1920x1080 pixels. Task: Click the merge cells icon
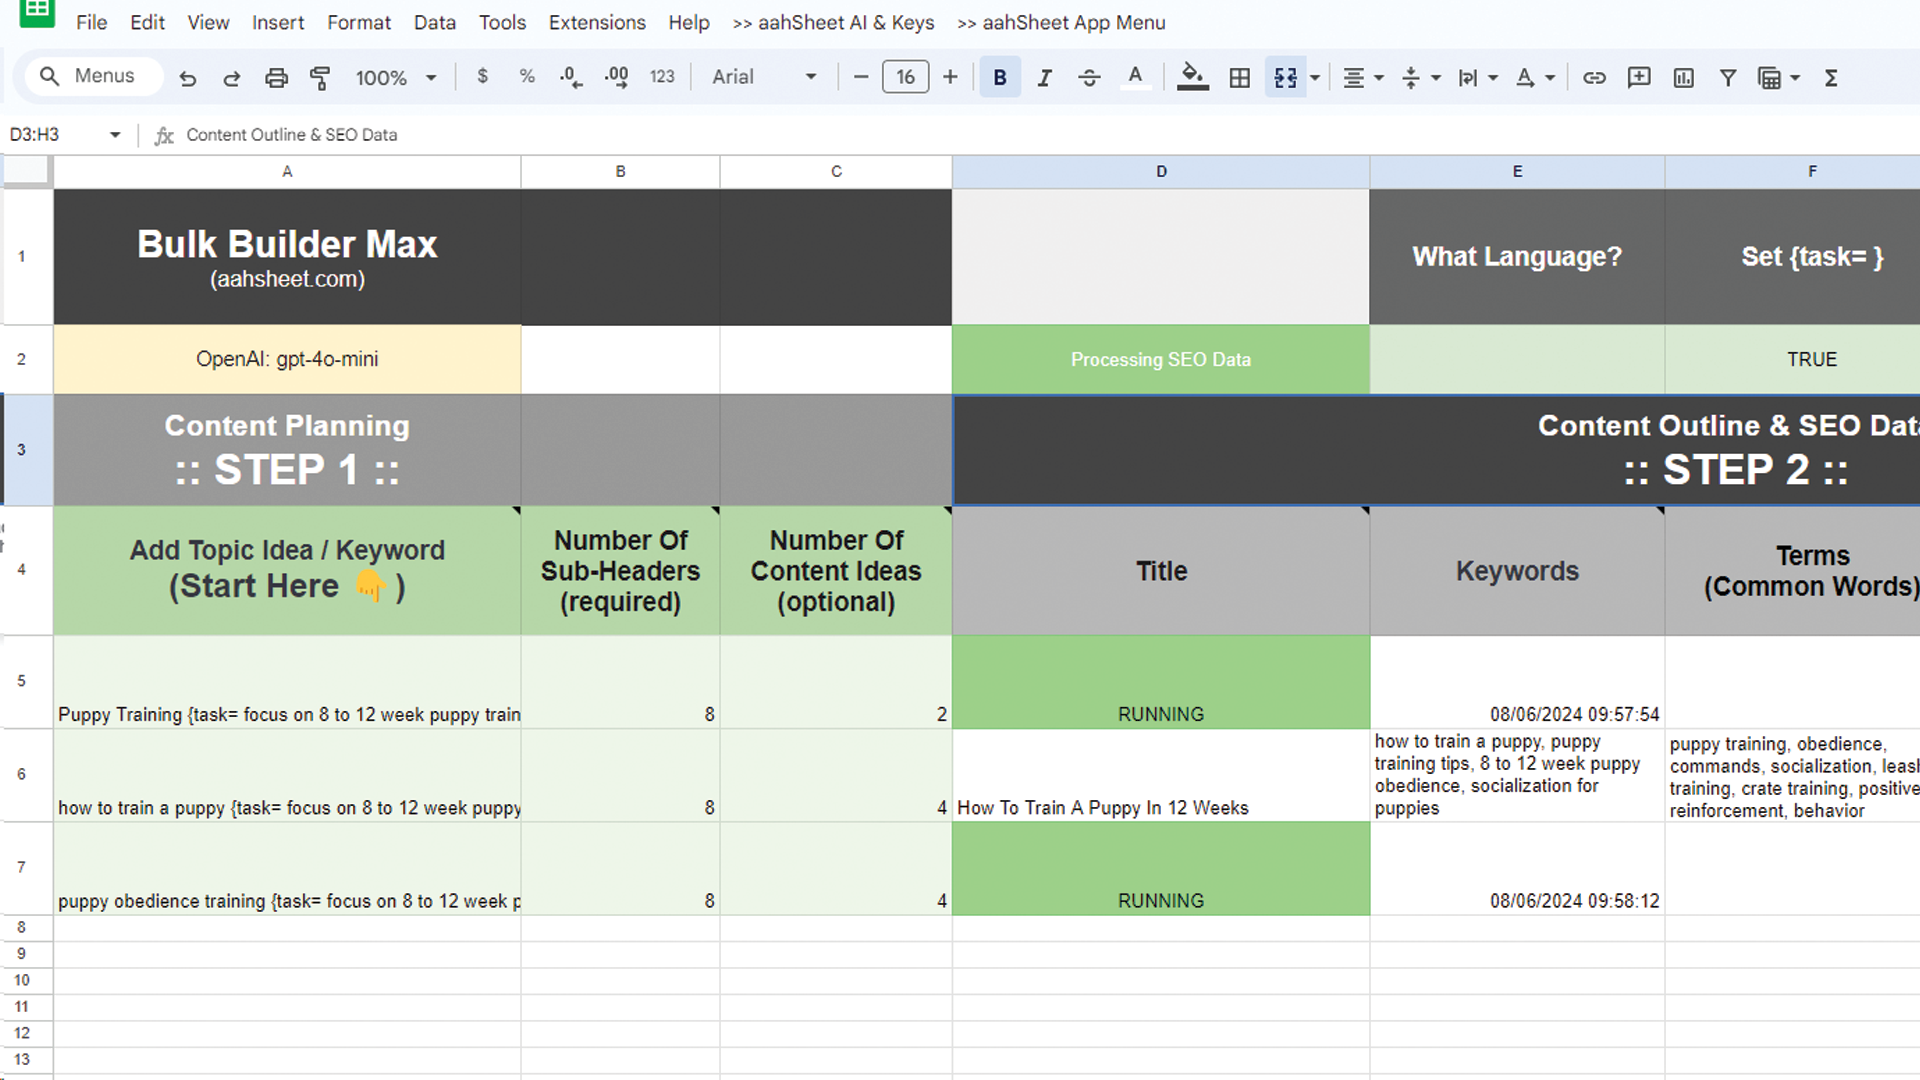pos(1284,76)
